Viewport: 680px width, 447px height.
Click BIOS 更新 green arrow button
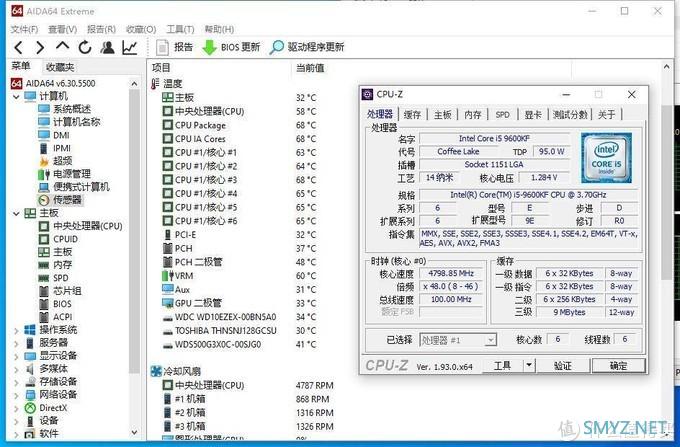[231, 47]
